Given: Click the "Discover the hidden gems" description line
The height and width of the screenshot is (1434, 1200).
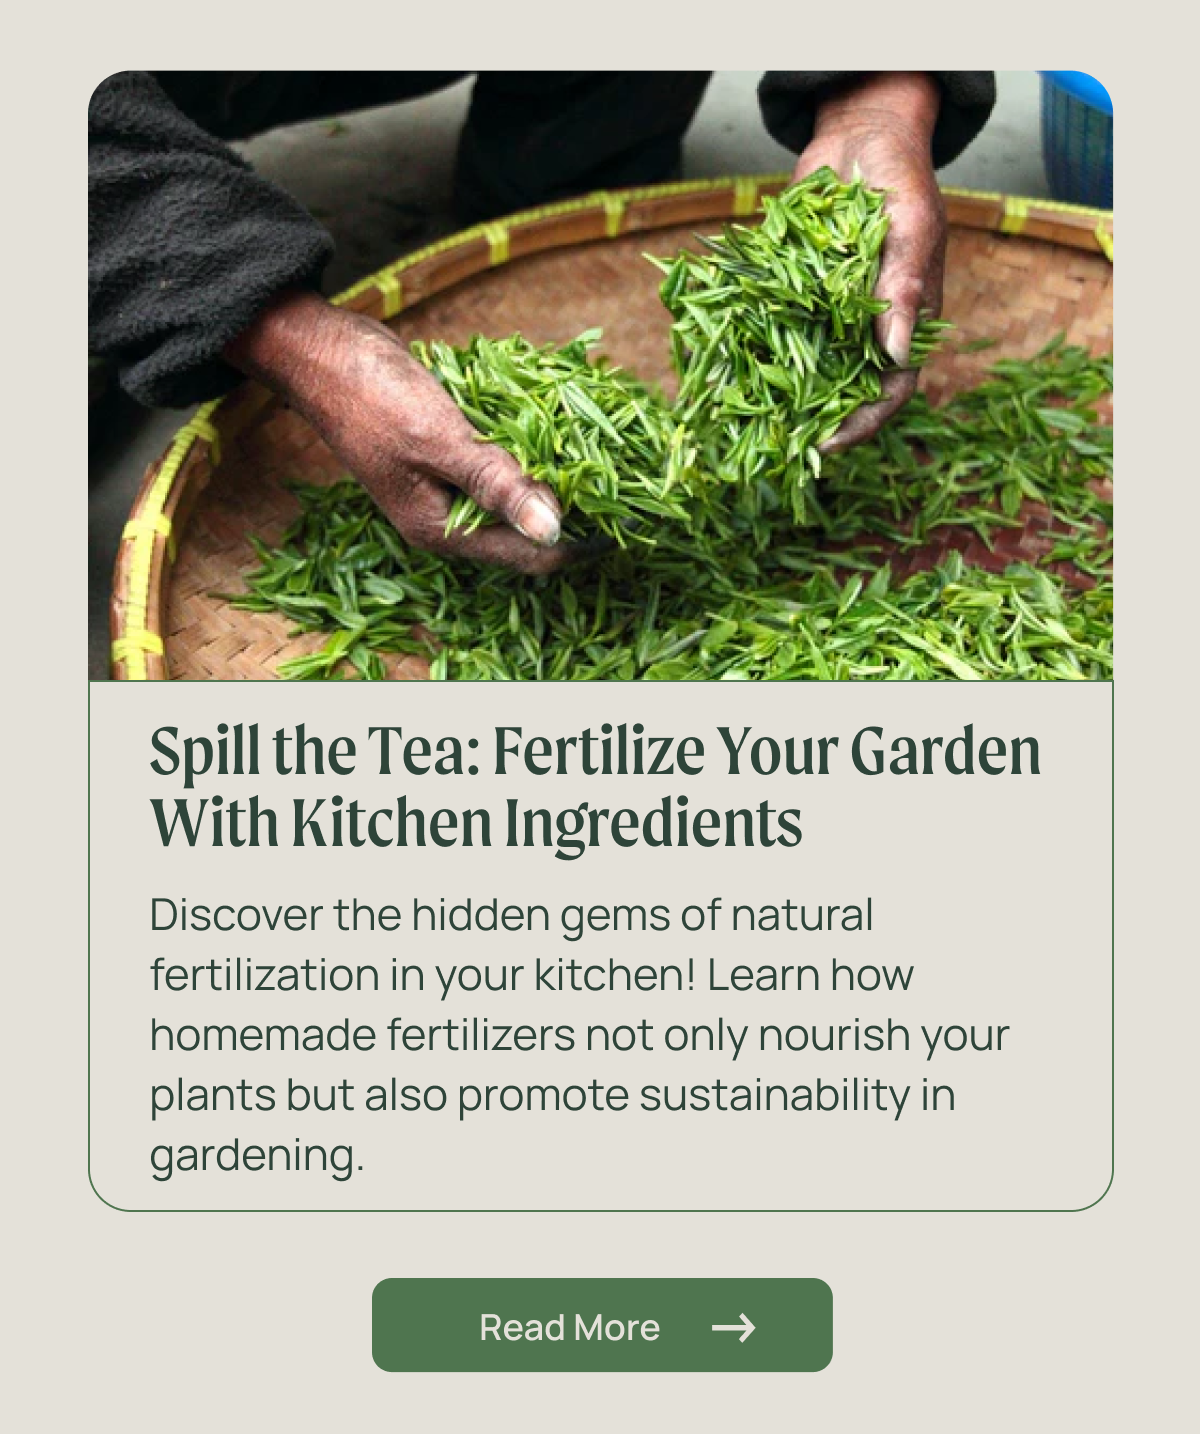Looking at the screenshot, I should tap(512, 915).
